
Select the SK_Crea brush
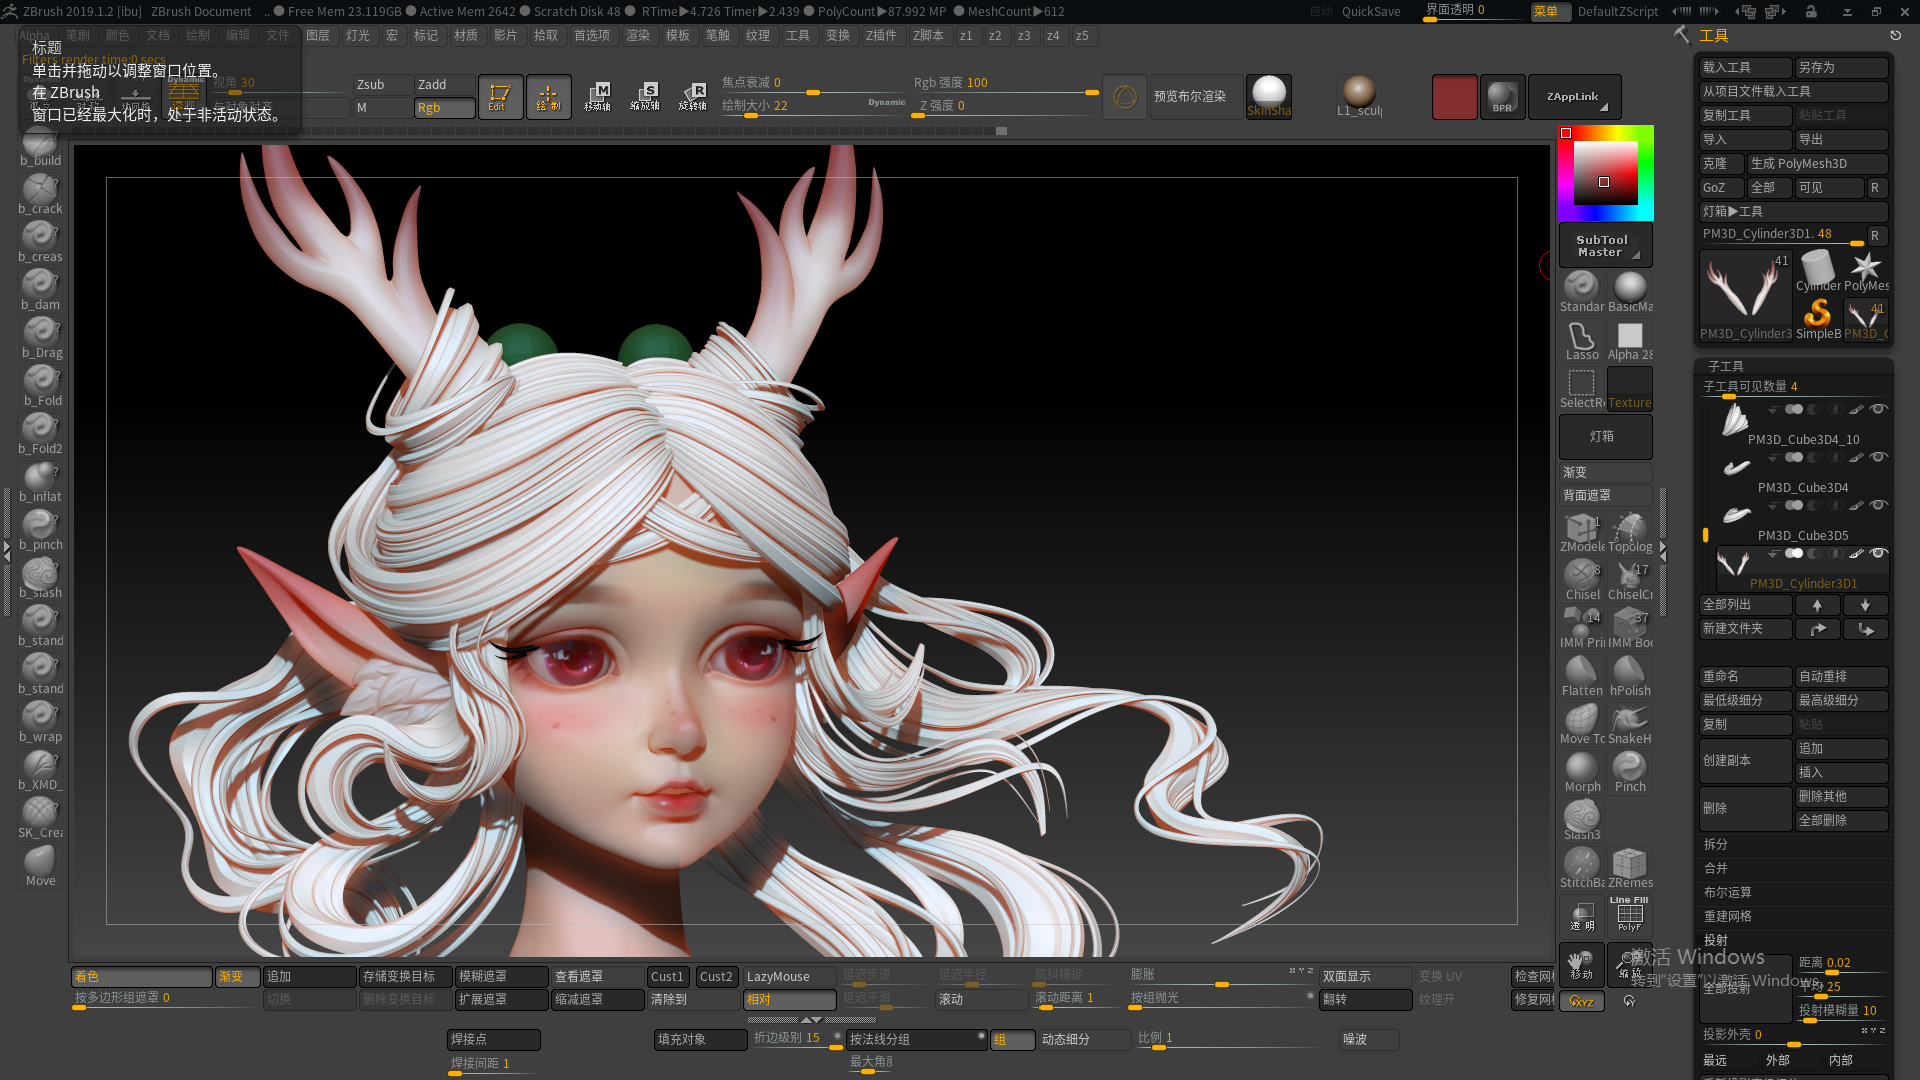click(40, 818)
